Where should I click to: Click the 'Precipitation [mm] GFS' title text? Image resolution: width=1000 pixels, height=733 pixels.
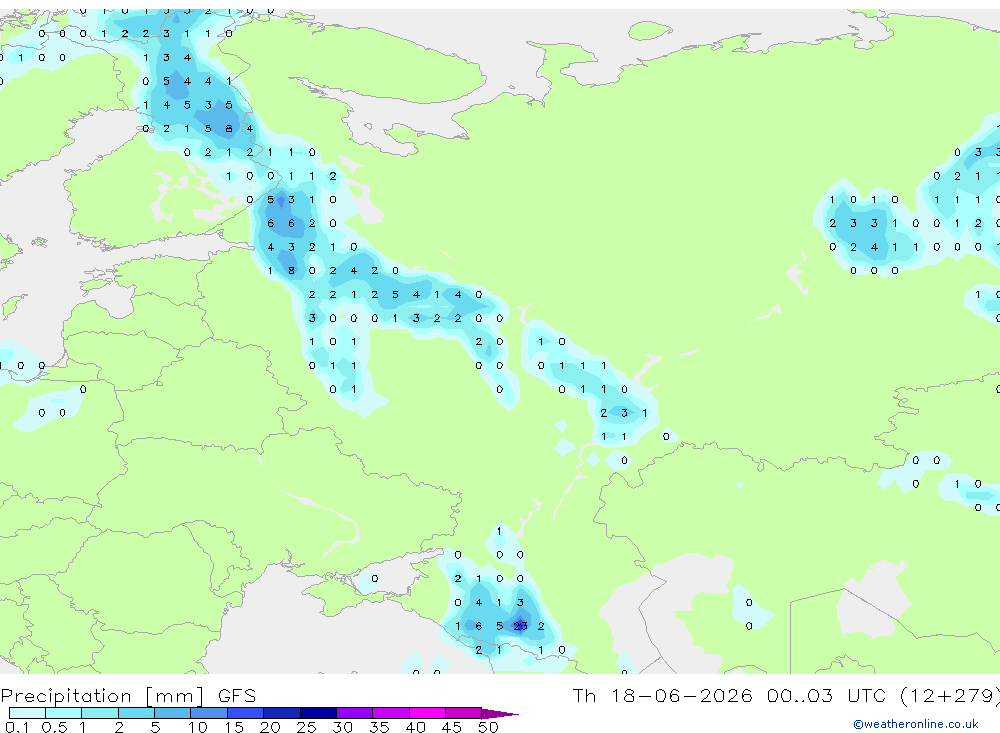pos(128,695)
